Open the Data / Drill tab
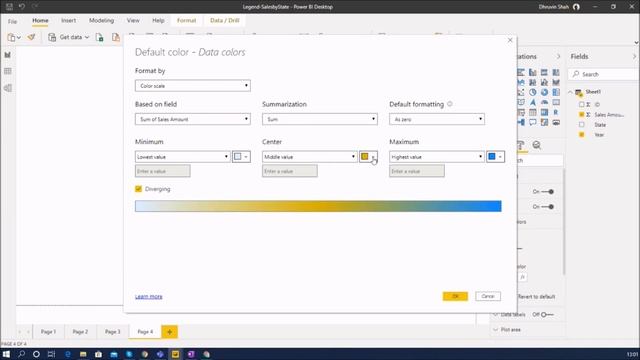 coord(224,20)
